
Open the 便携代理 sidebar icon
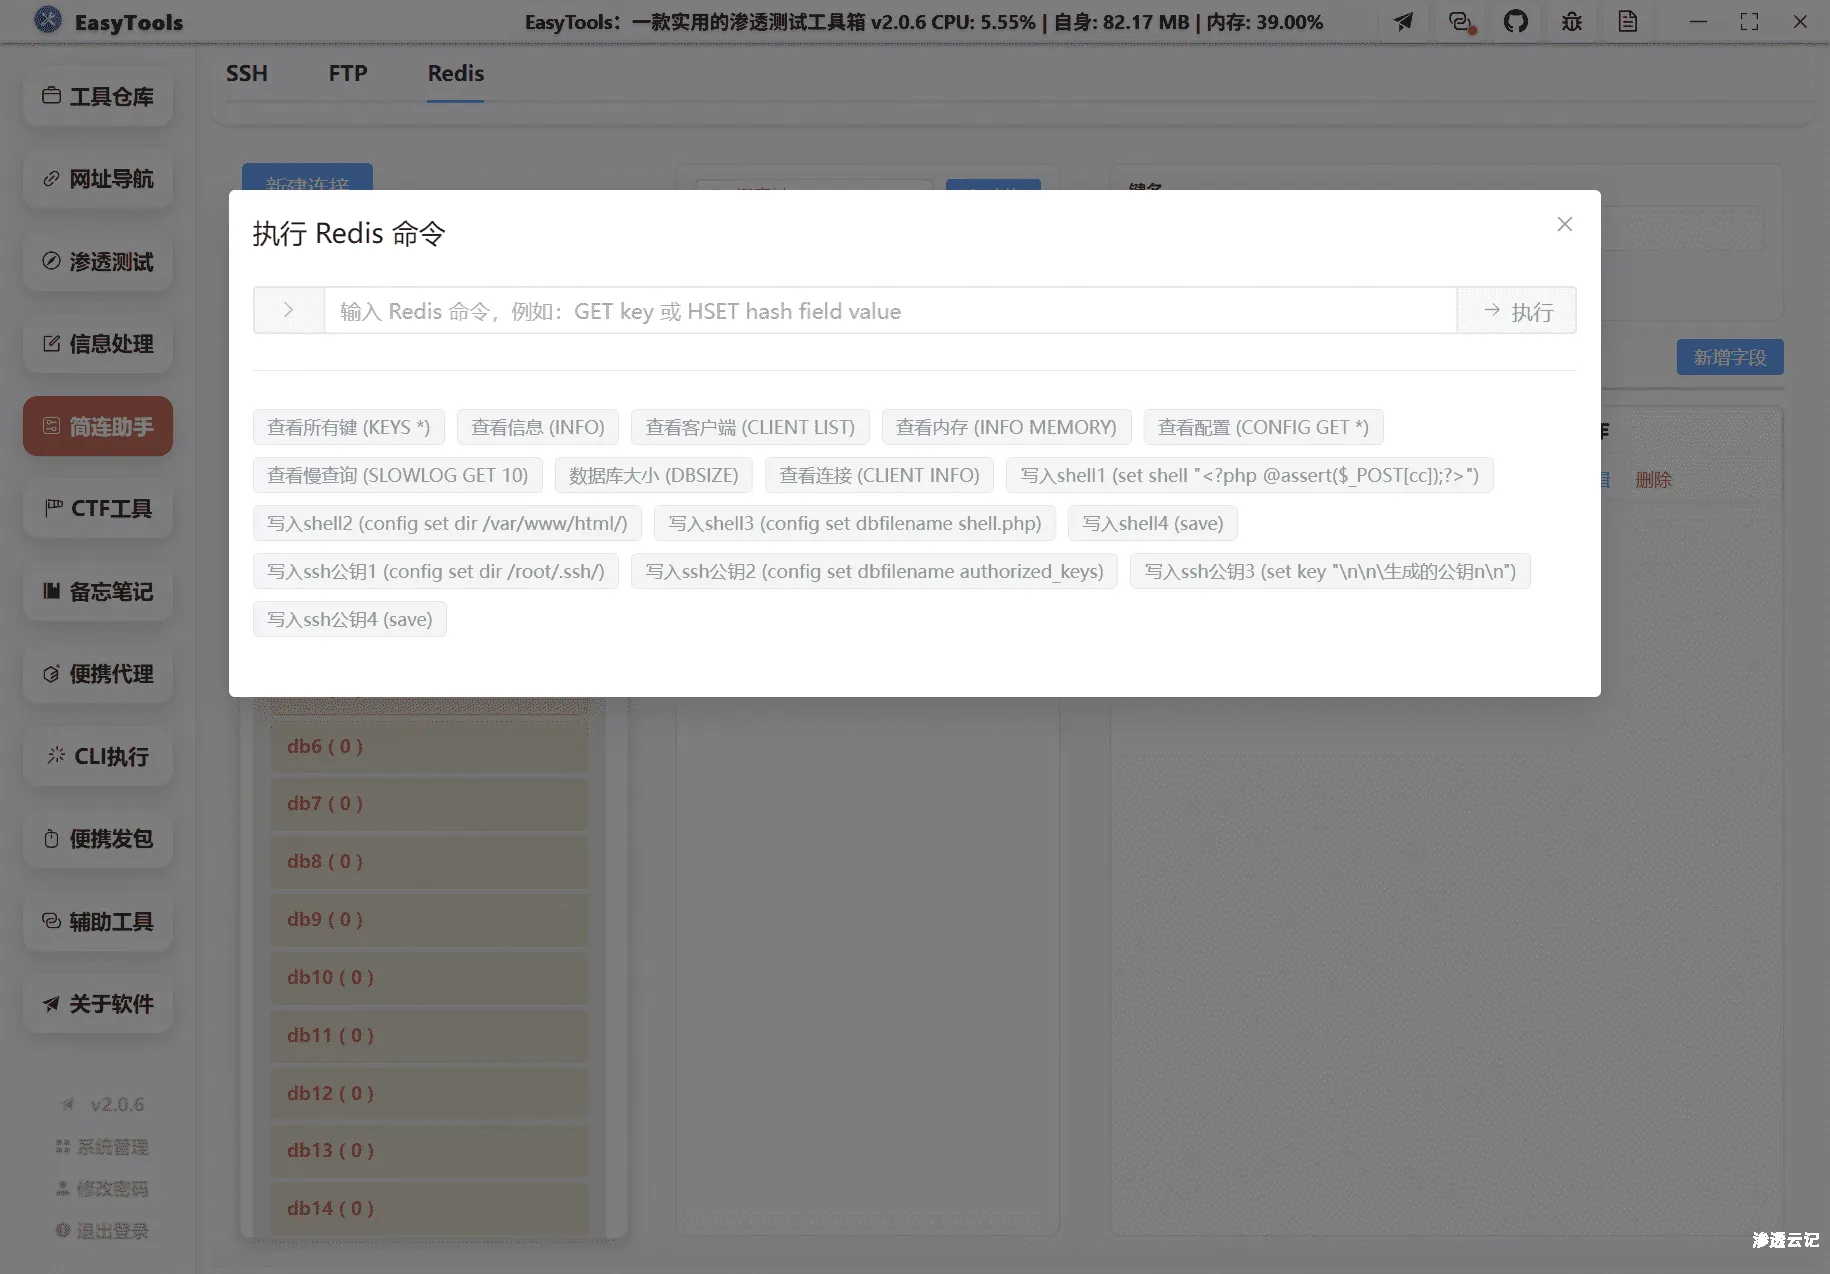(x=97, y=674)
